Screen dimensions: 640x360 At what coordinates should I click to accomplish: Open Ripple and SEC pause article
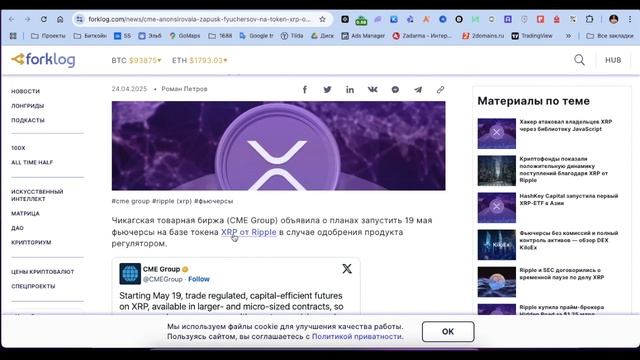tap(562, 273)
